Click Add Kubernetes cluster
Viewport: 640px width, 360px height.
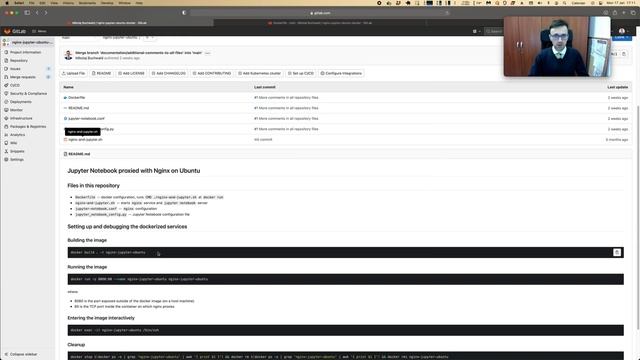point(260,73)
